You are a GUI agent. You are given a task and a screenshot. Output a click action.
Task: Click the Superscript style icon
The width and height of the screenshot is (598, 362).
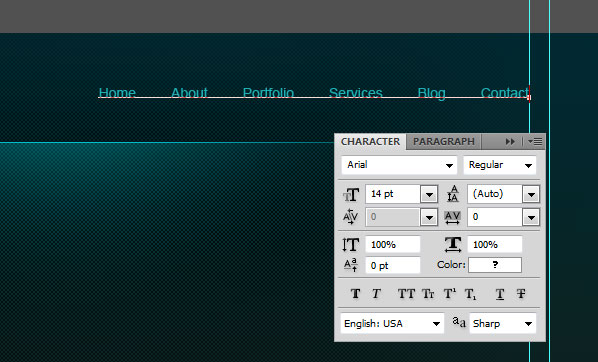[450, 294]
